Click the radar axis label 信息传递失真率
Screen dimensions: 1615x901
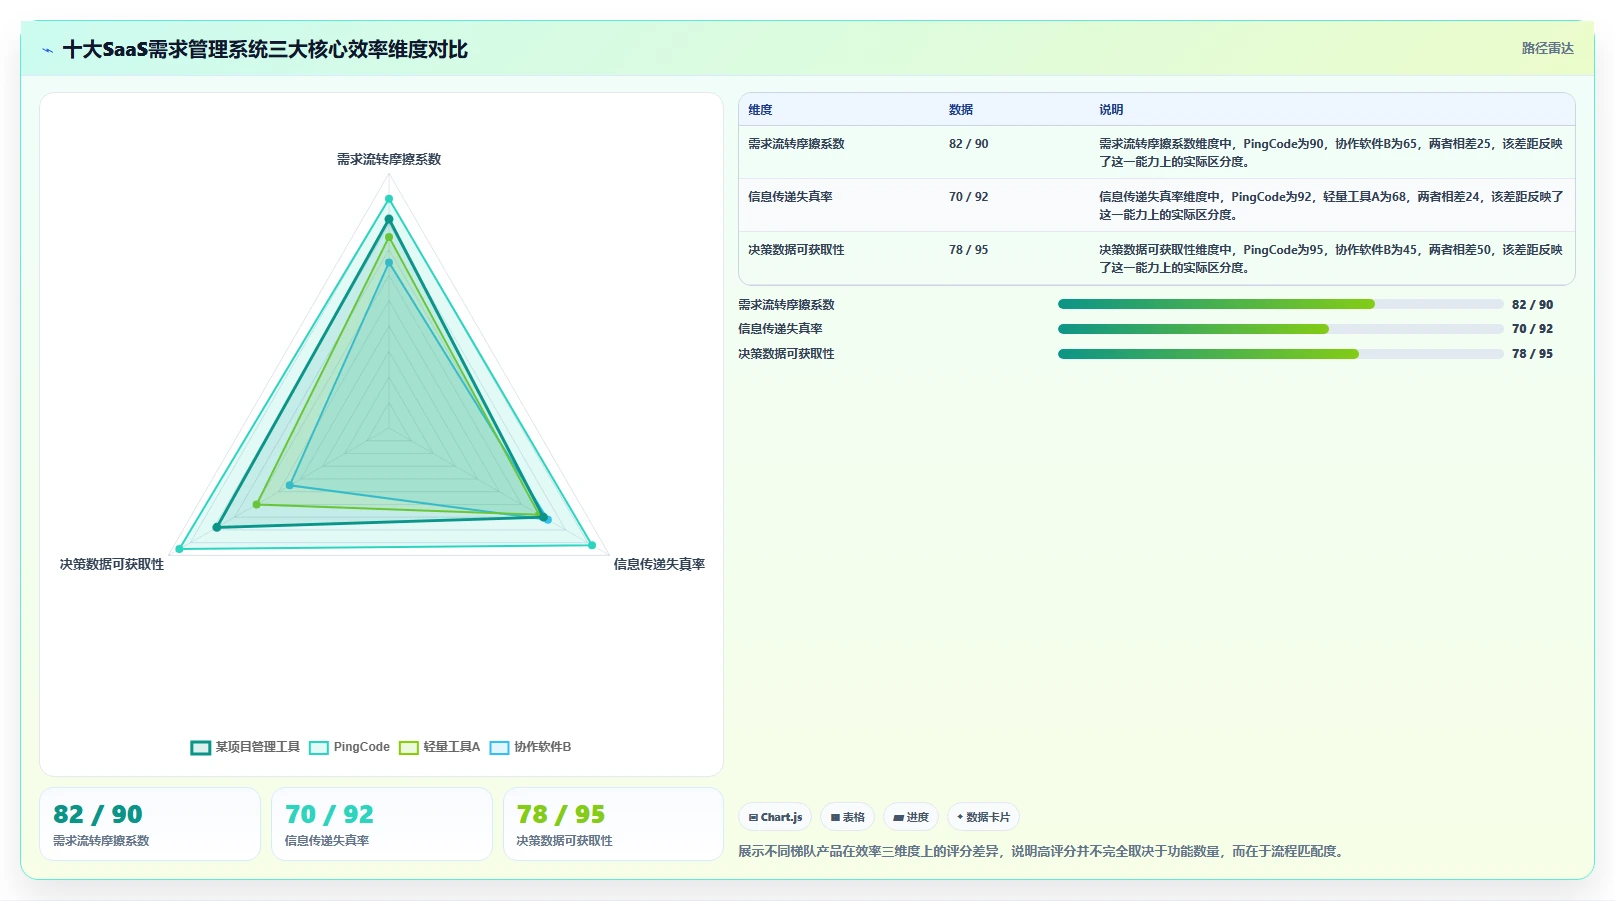(659, 564)
